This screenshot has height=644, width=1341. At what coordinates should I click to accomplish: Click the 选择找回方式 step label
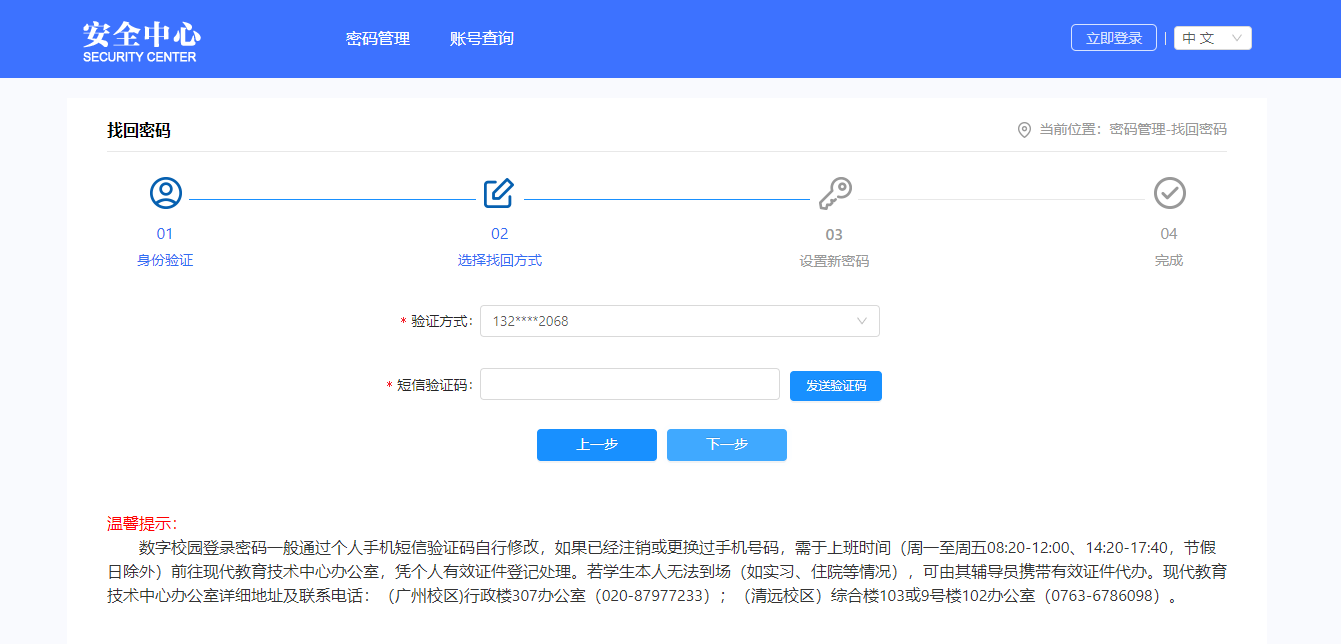point(499,260)
